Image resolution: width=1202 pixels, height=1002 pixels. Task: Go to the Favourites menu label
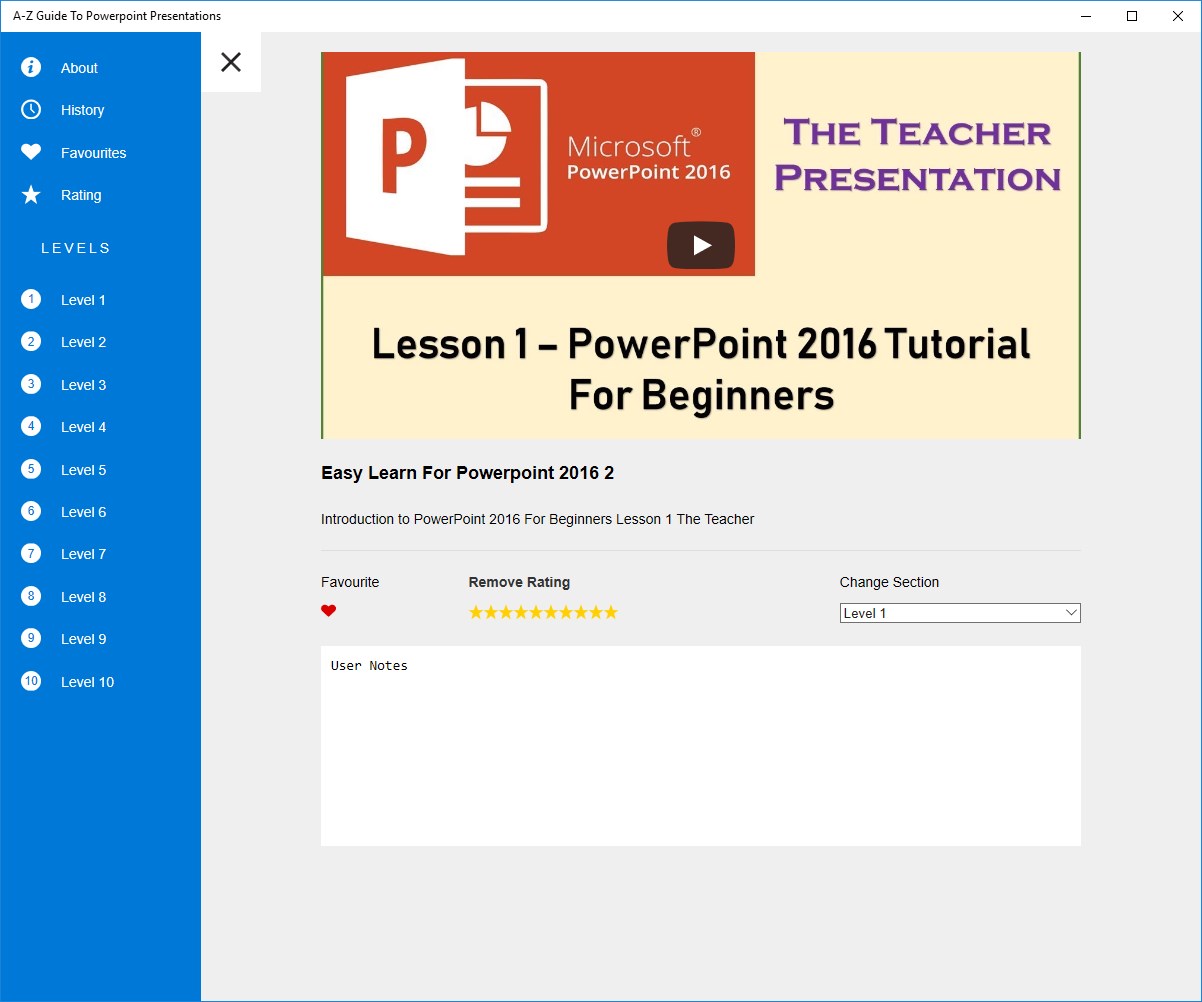click(93, 153)
